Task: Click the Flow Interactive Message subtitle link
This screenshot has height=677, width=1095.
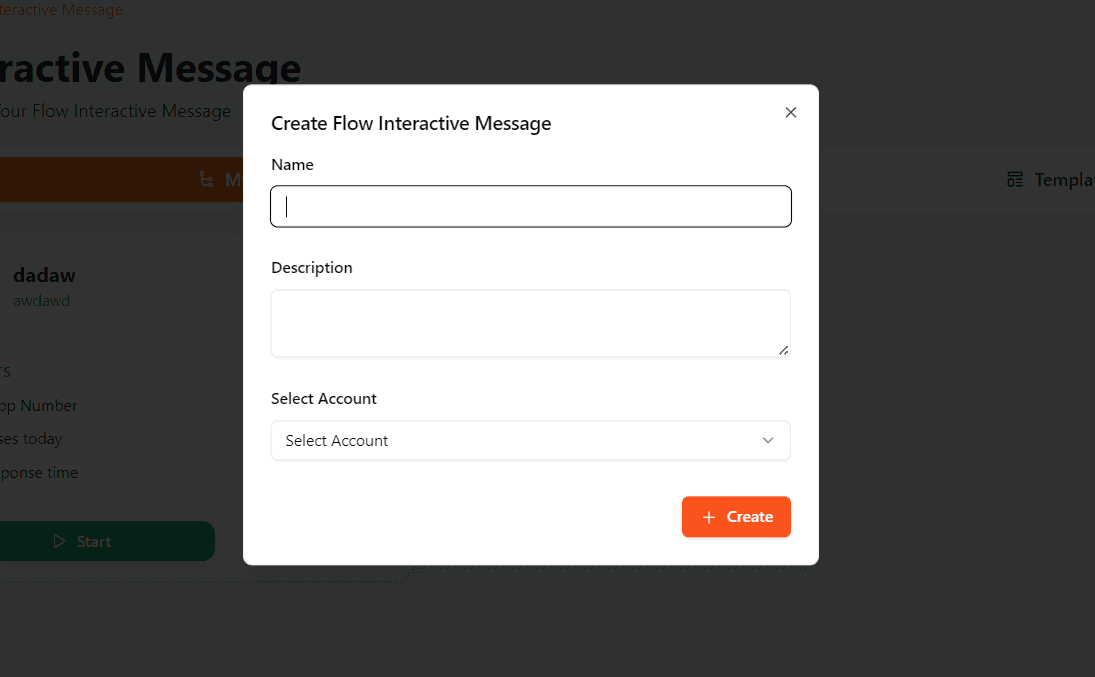Action: pyautogui.click(x=116, y=110)
